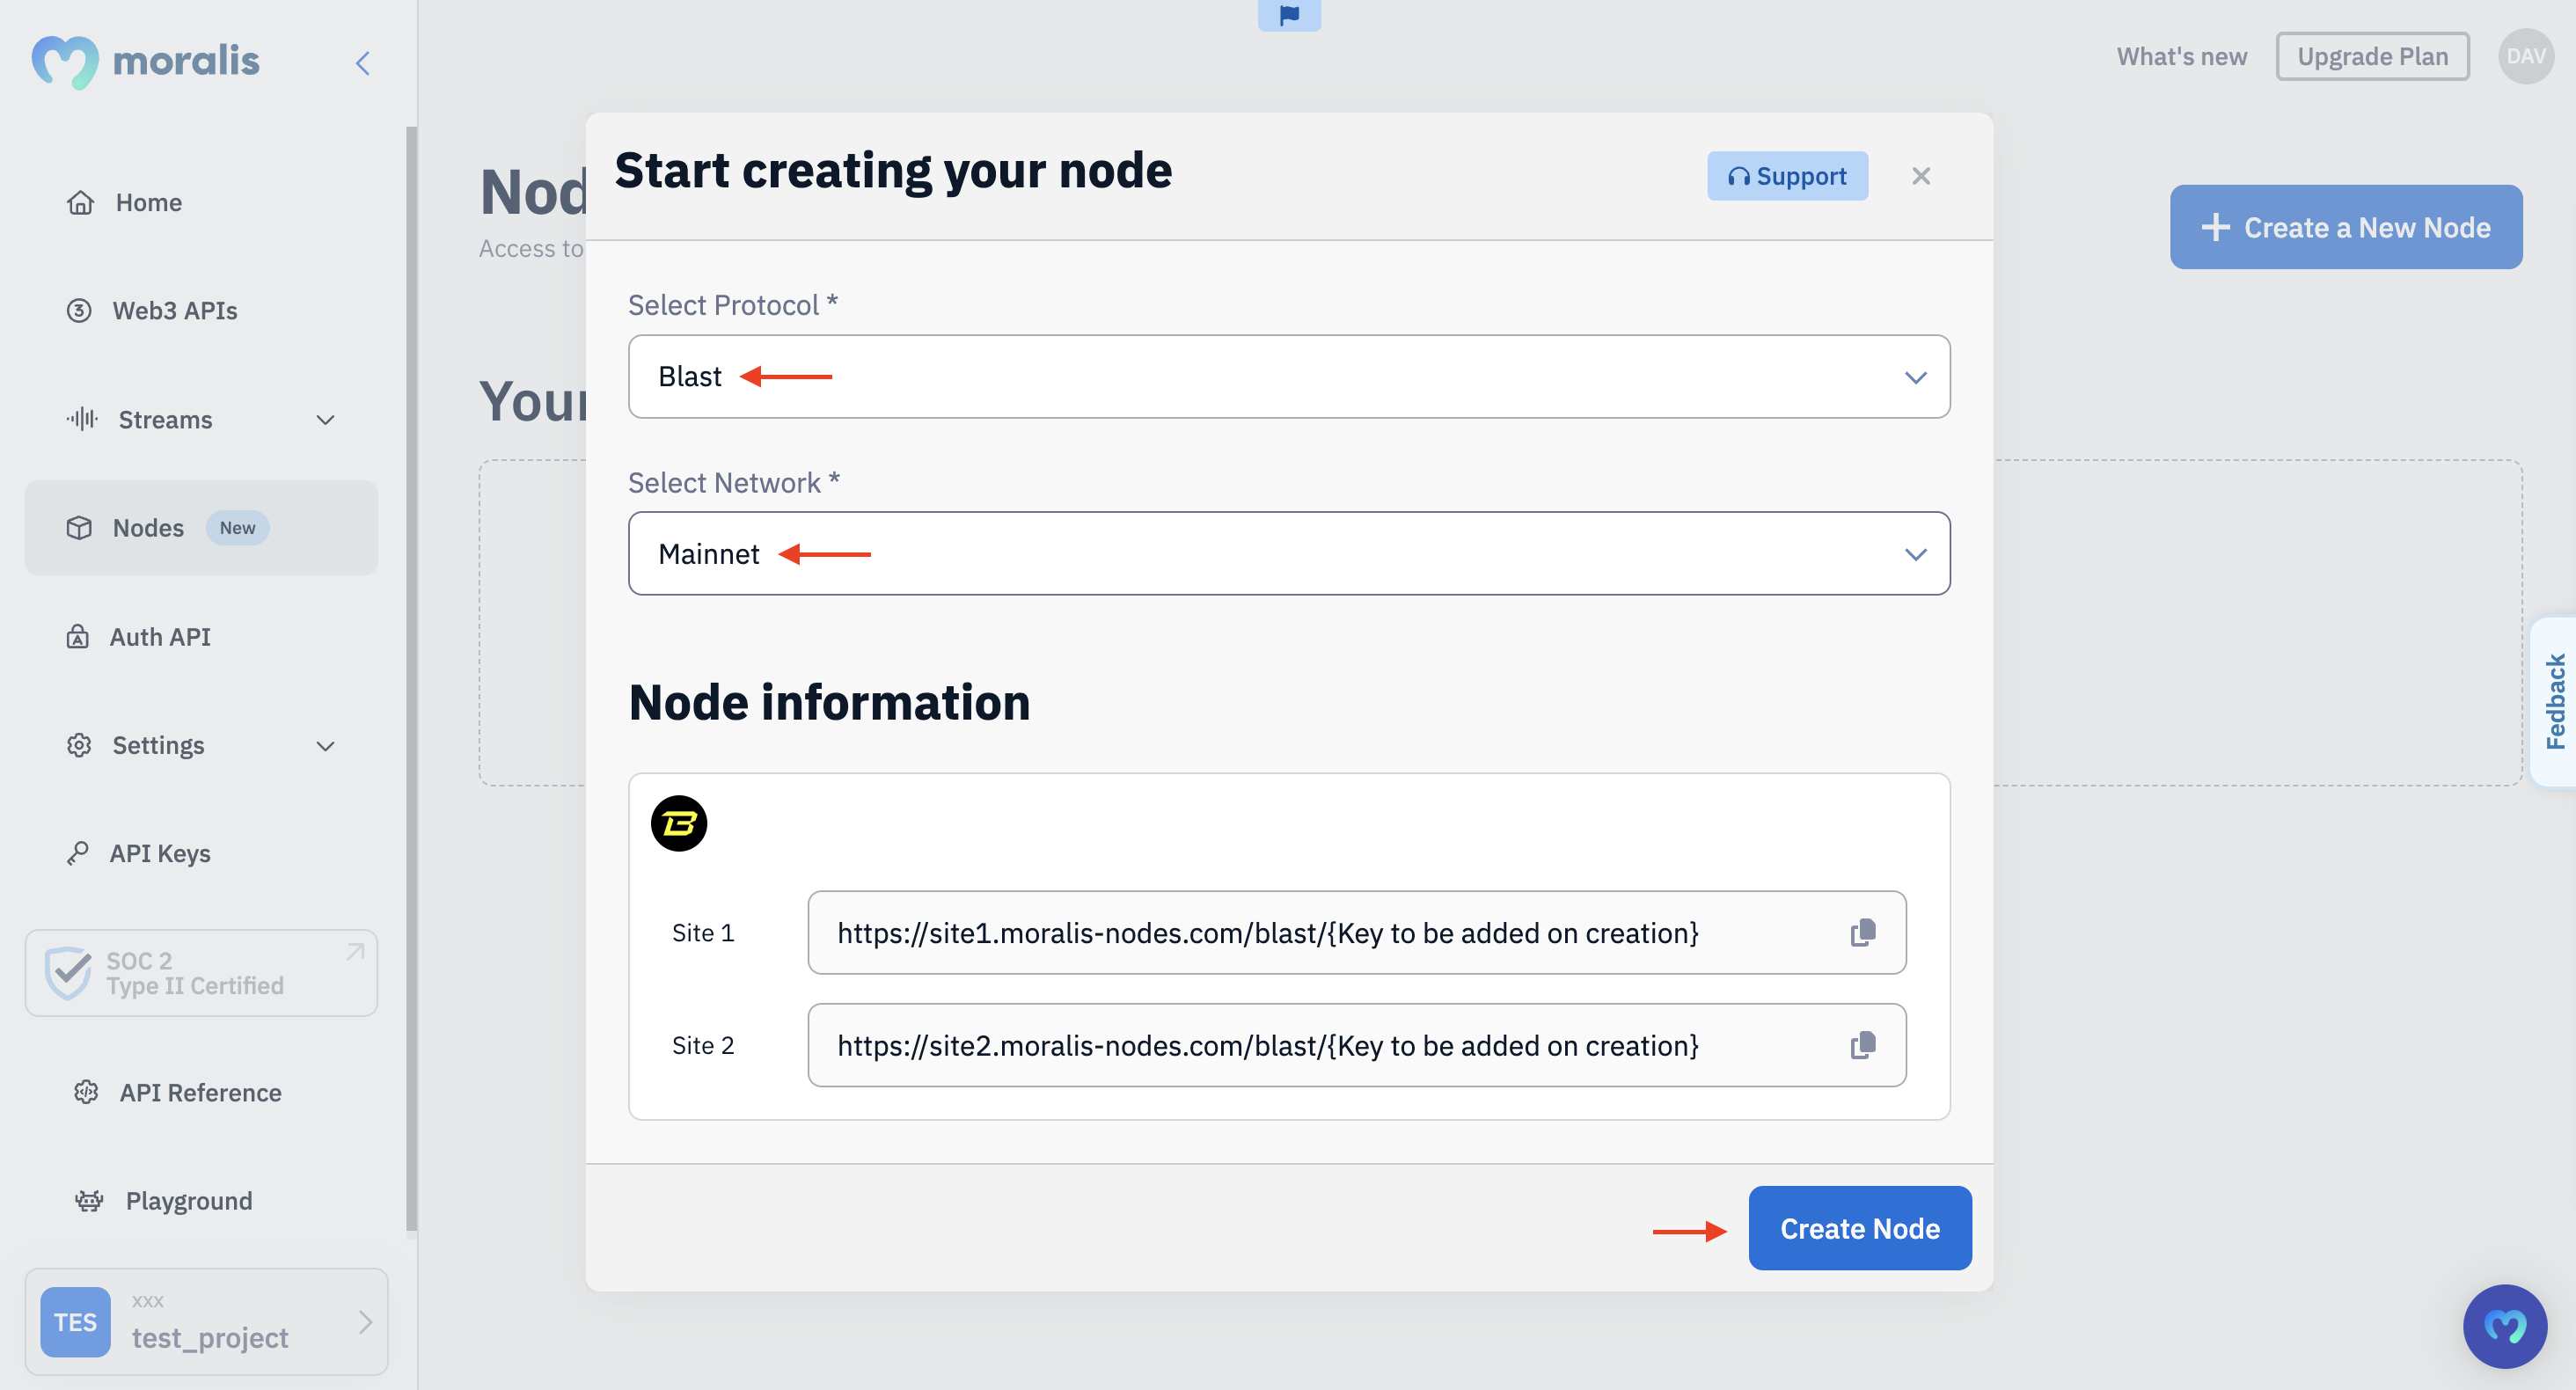
Task: Click the Nodes panel icon in sidebar
Action: [78, 525]
